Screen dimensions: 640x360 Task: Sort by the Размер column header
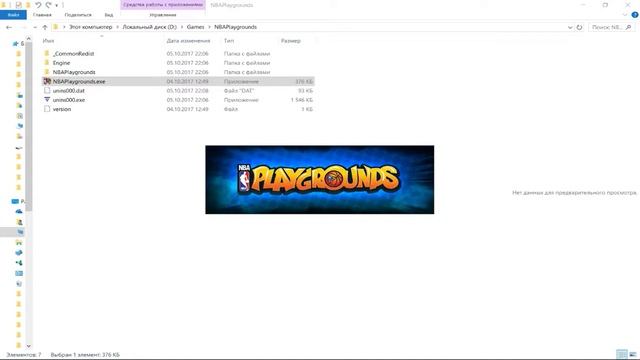(291, 41)
